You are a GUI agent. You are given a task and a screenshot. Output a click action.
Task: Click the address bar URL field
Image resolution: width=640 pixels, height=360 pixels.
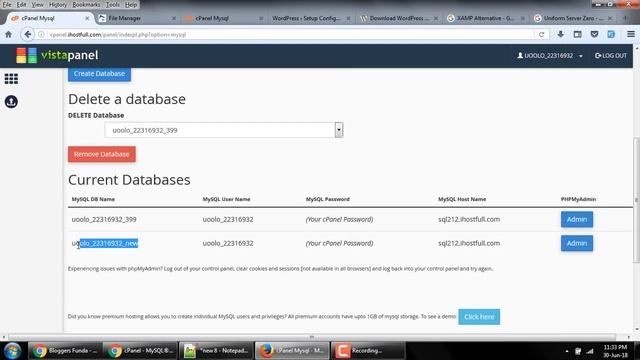coord(286,35)
